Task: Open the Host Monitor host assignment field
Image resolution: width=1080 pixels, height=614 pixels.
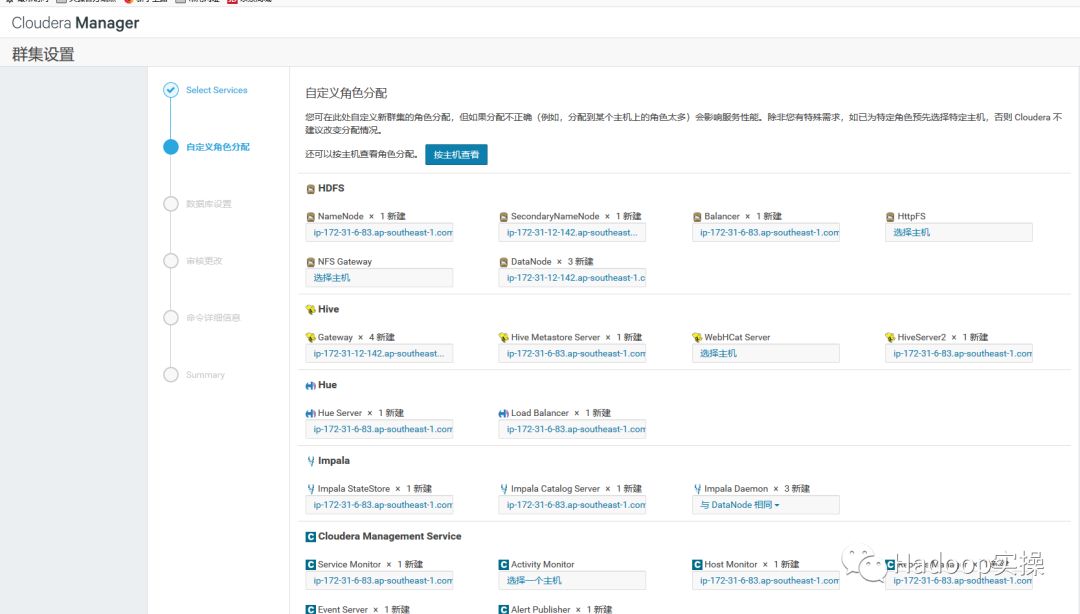Action: pos(765,581)
